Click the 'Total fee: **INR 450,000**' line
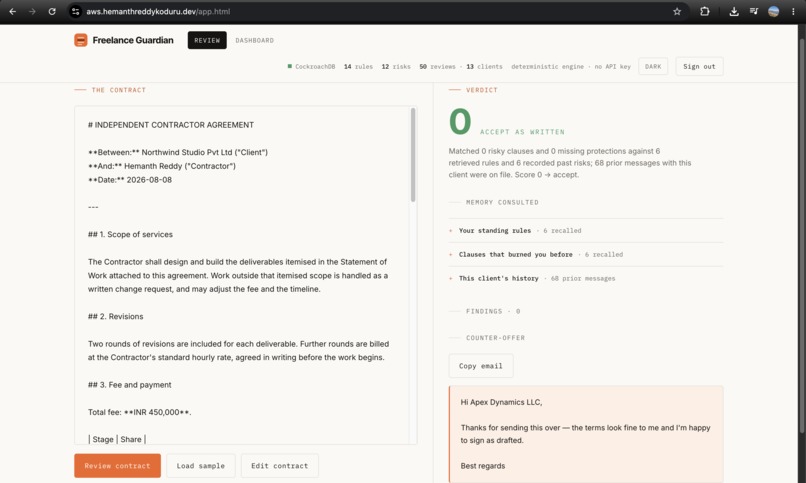The image size is (806, 483). pyautogui.click(x=139, y=412)
